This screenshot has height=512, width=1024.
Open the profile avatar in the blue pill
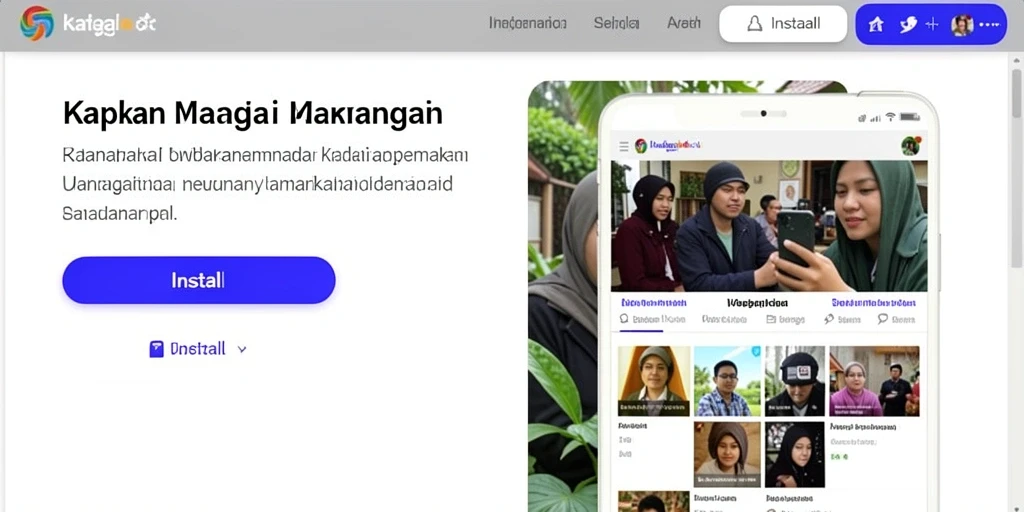[x=962, y=25]
